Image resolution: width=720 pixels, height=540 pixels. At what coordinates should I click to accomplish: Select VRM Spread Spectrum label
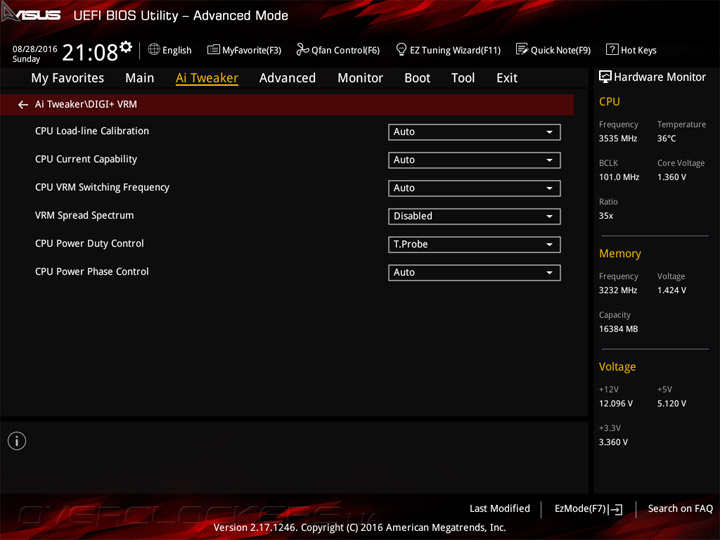click(84, 215)
